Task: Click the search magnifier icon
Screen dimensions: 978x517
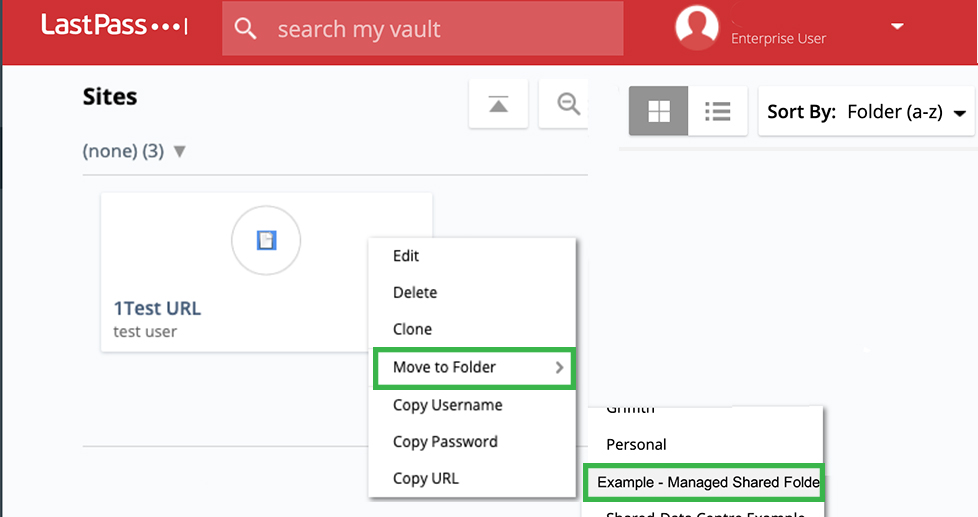Action: coord(246,29)
